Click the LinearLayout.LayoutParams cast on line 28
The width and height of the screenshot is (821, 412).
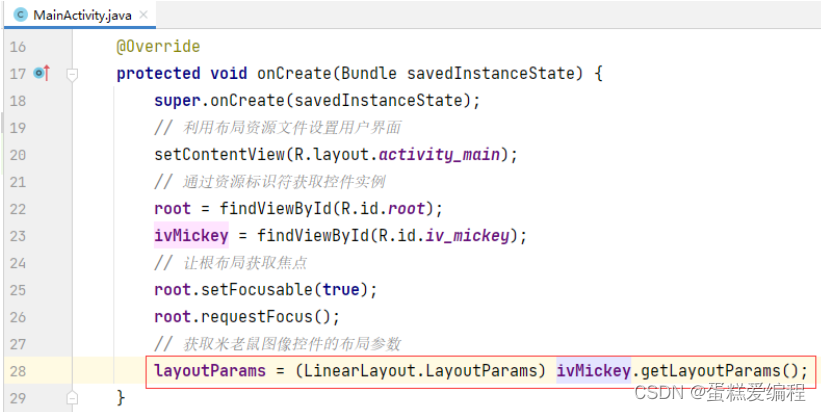coord(420,371)
